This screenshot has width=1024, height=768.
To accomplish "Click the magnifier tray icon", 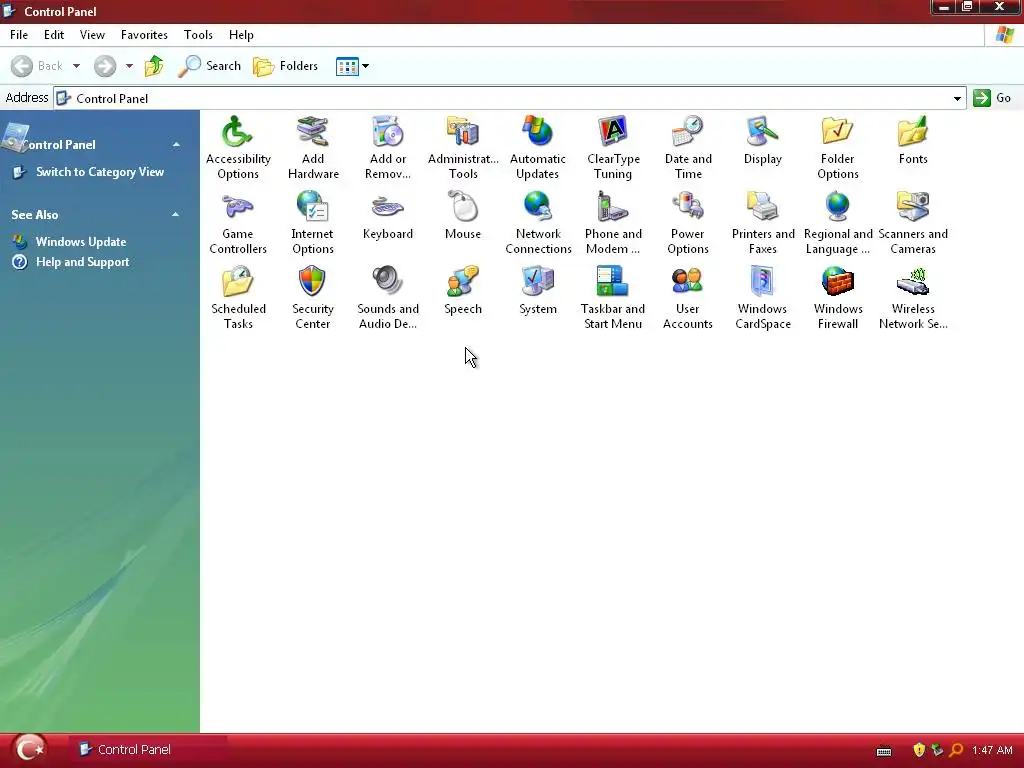I will (x=956, y=750).
